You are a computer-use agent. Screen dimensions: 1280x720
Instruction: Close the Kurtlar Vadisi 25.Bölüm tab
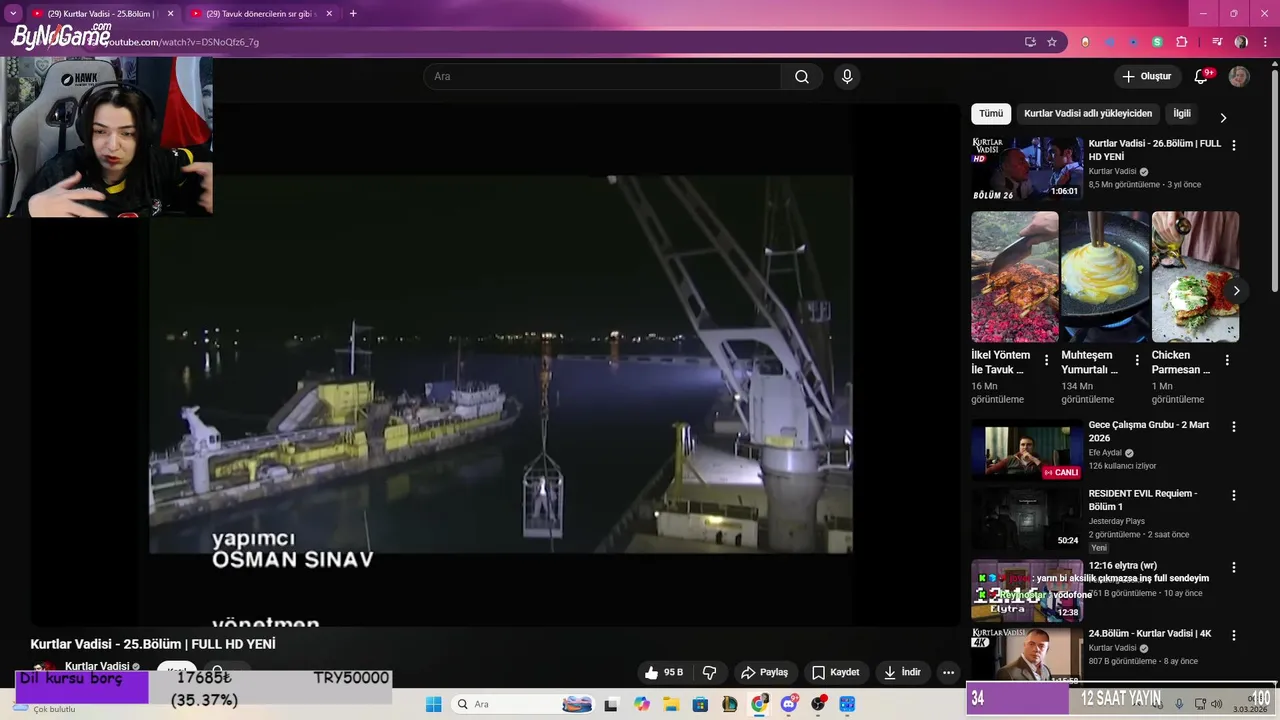pyautogui.click(x=170, y=14)
